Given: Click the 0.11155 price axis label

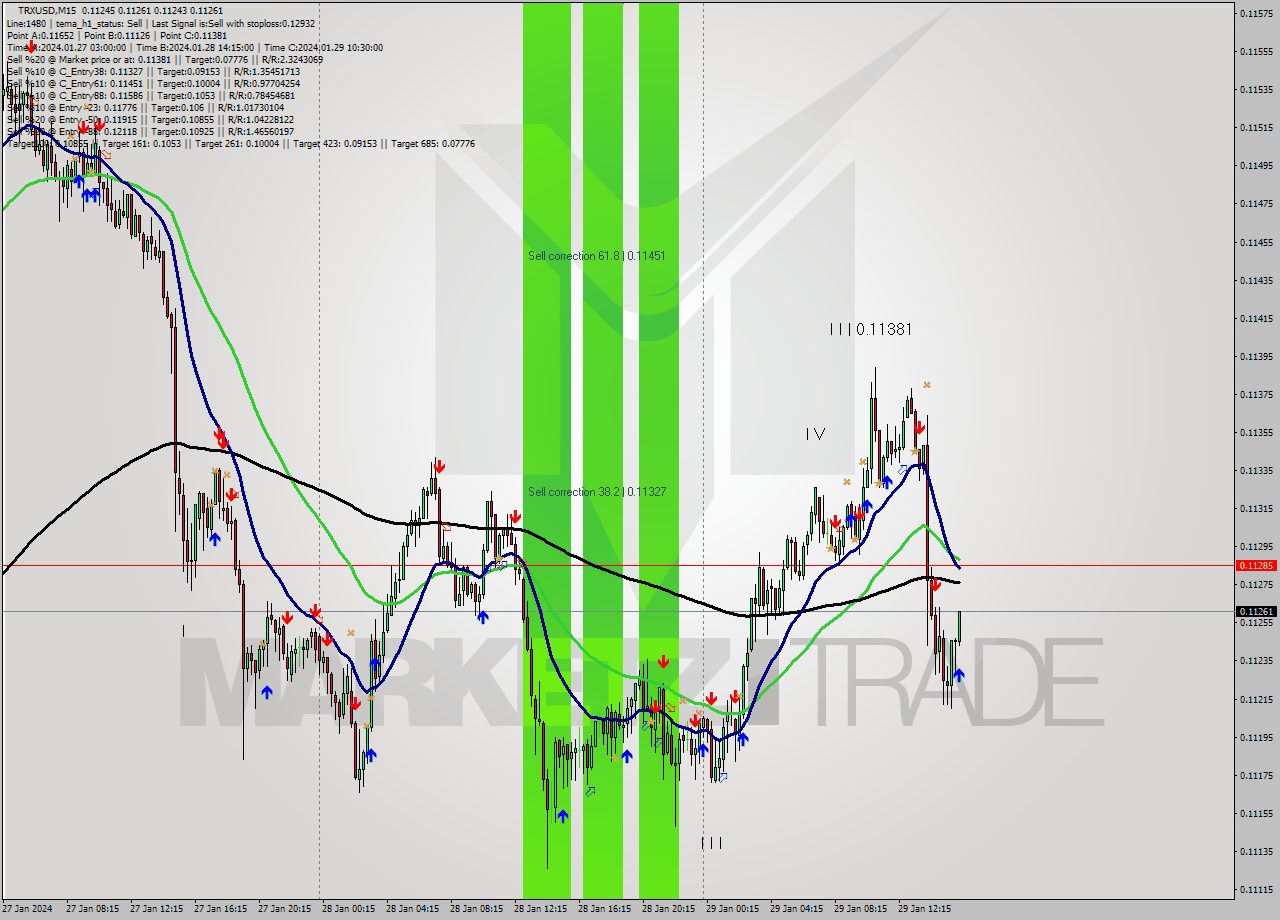Looking at the screenshot, I should coord(1257,813).
